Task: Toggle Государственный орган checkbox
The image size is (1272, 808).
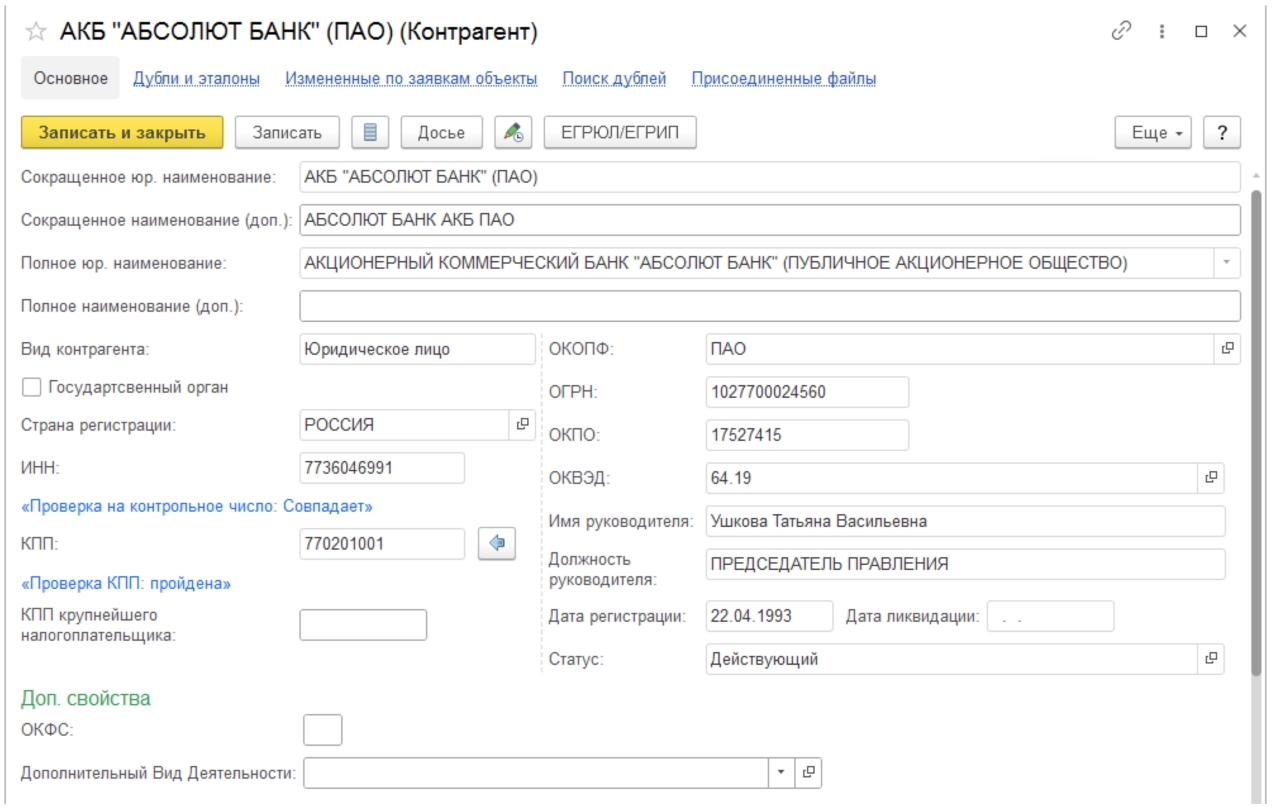Action: point(30,387)
